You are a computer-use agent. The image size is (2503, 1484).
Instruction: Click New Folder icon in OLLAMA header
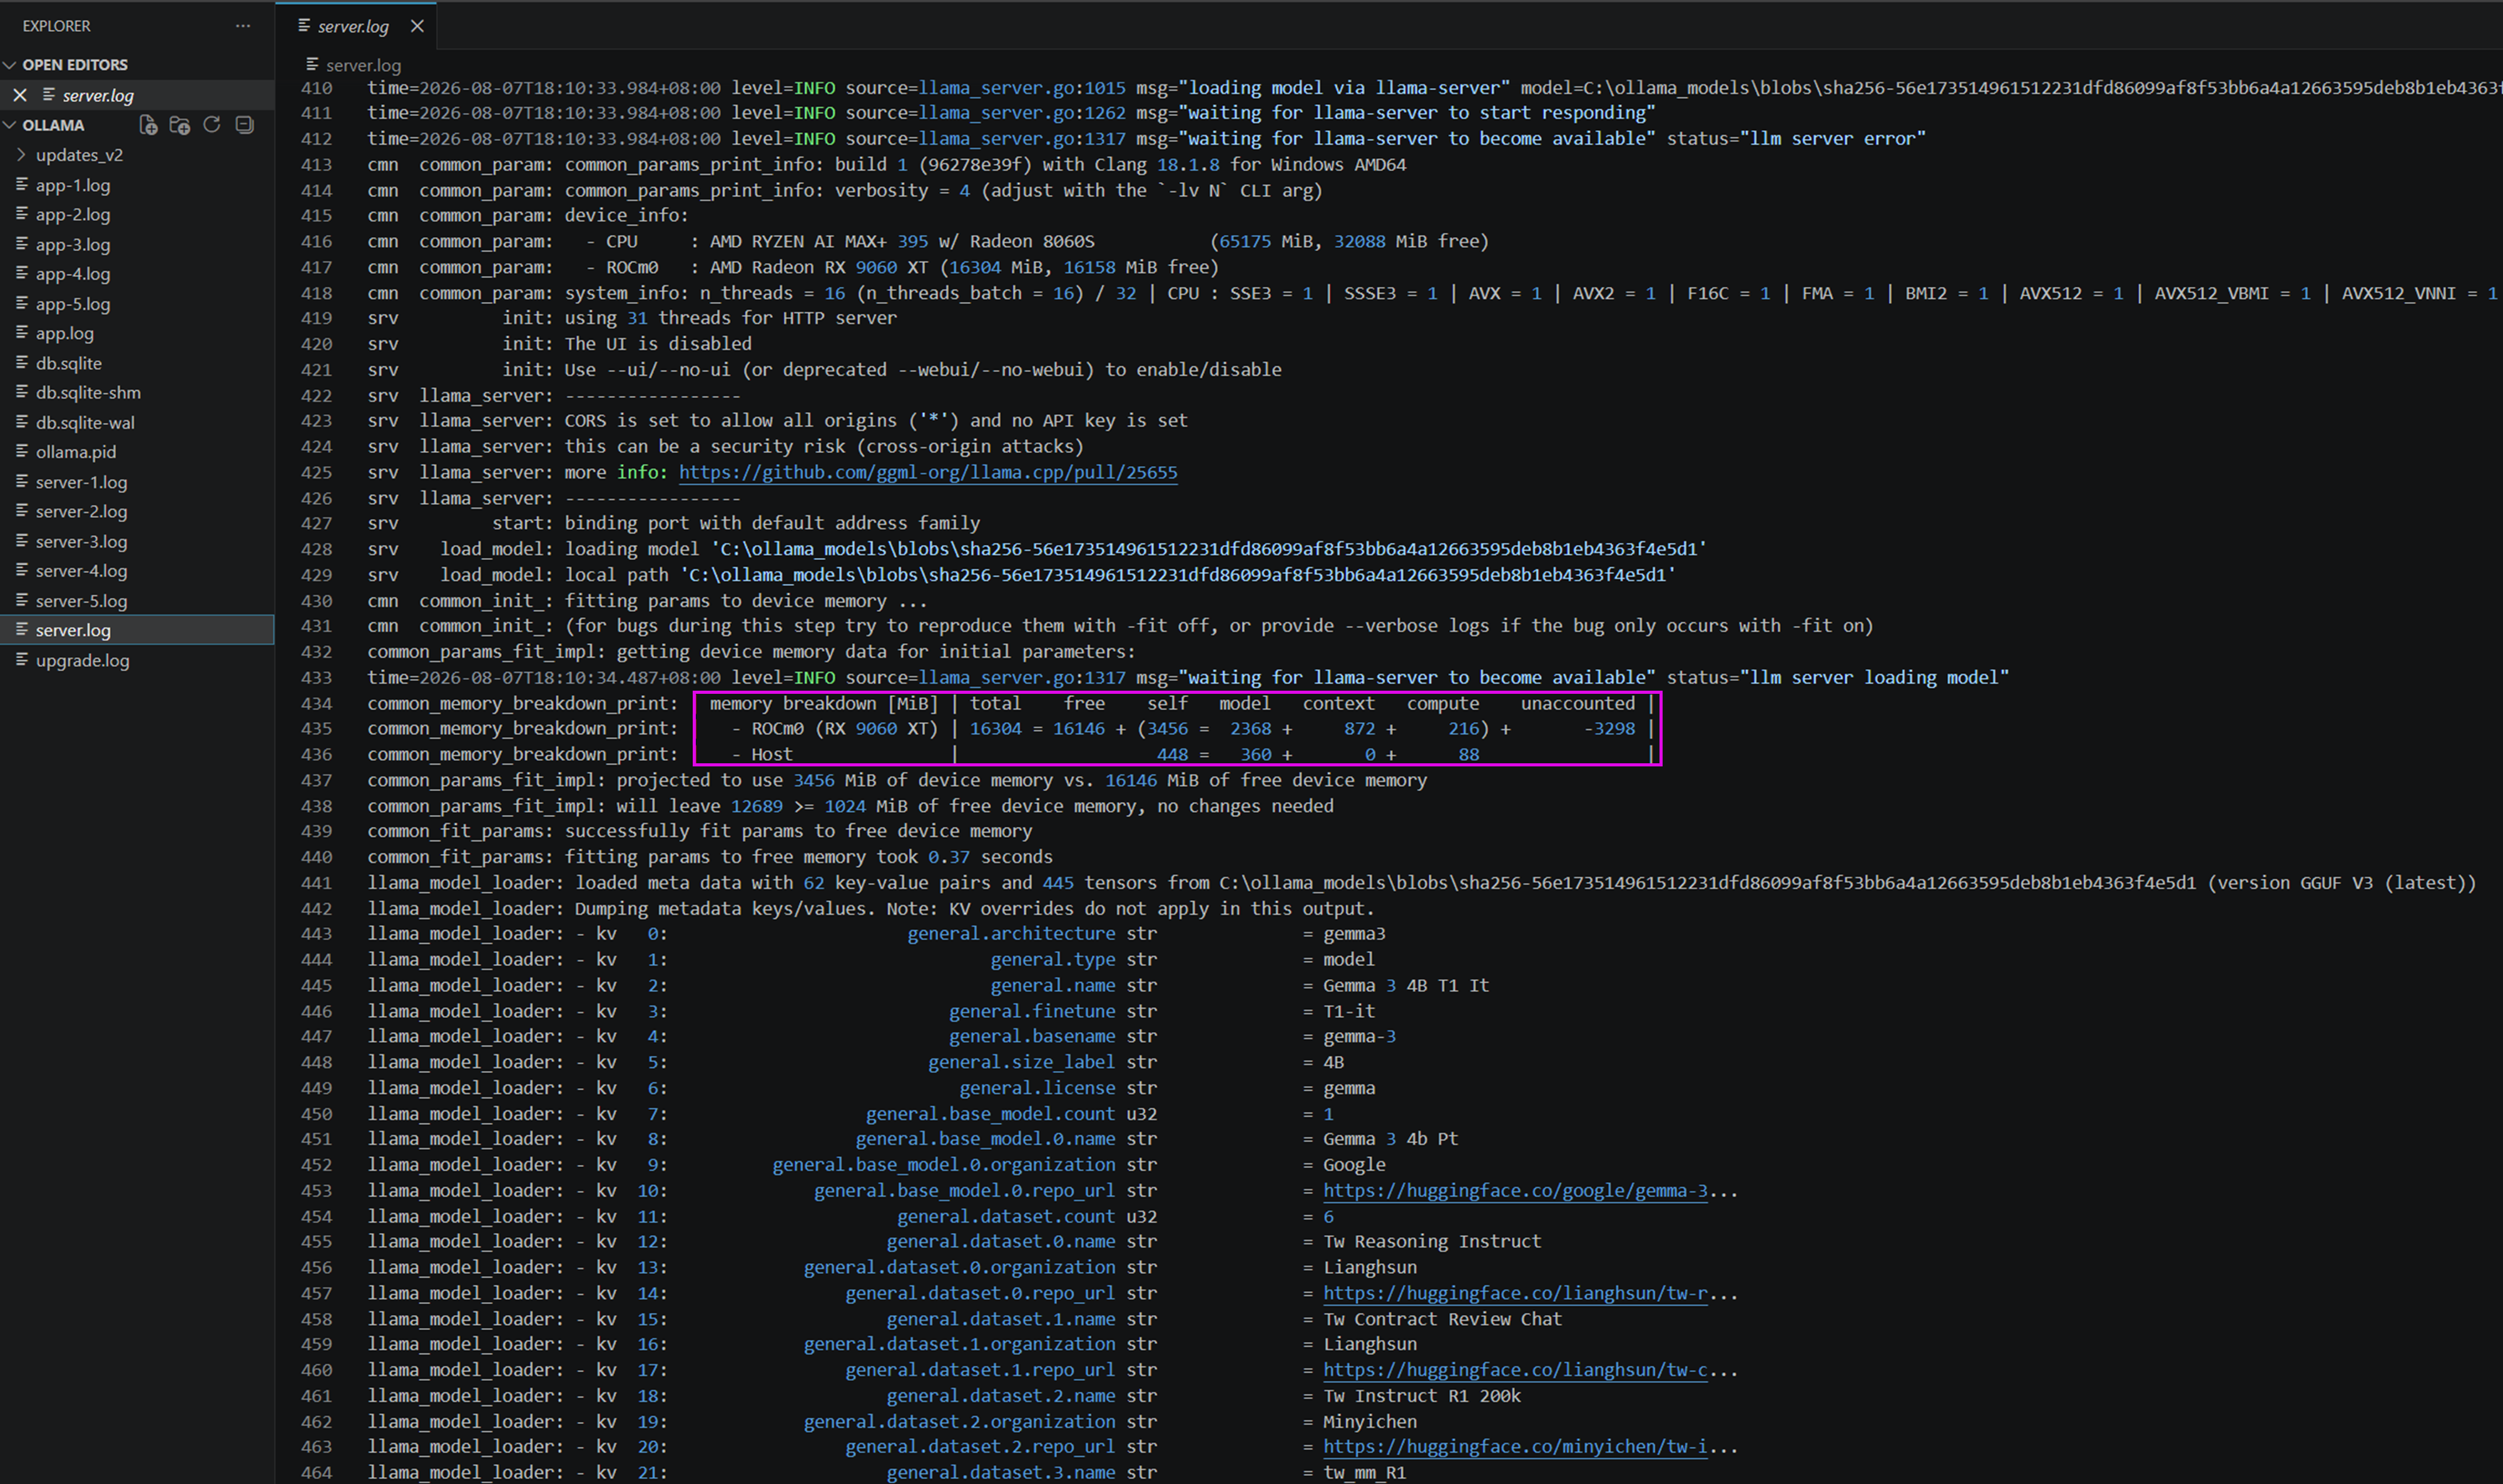180,125
